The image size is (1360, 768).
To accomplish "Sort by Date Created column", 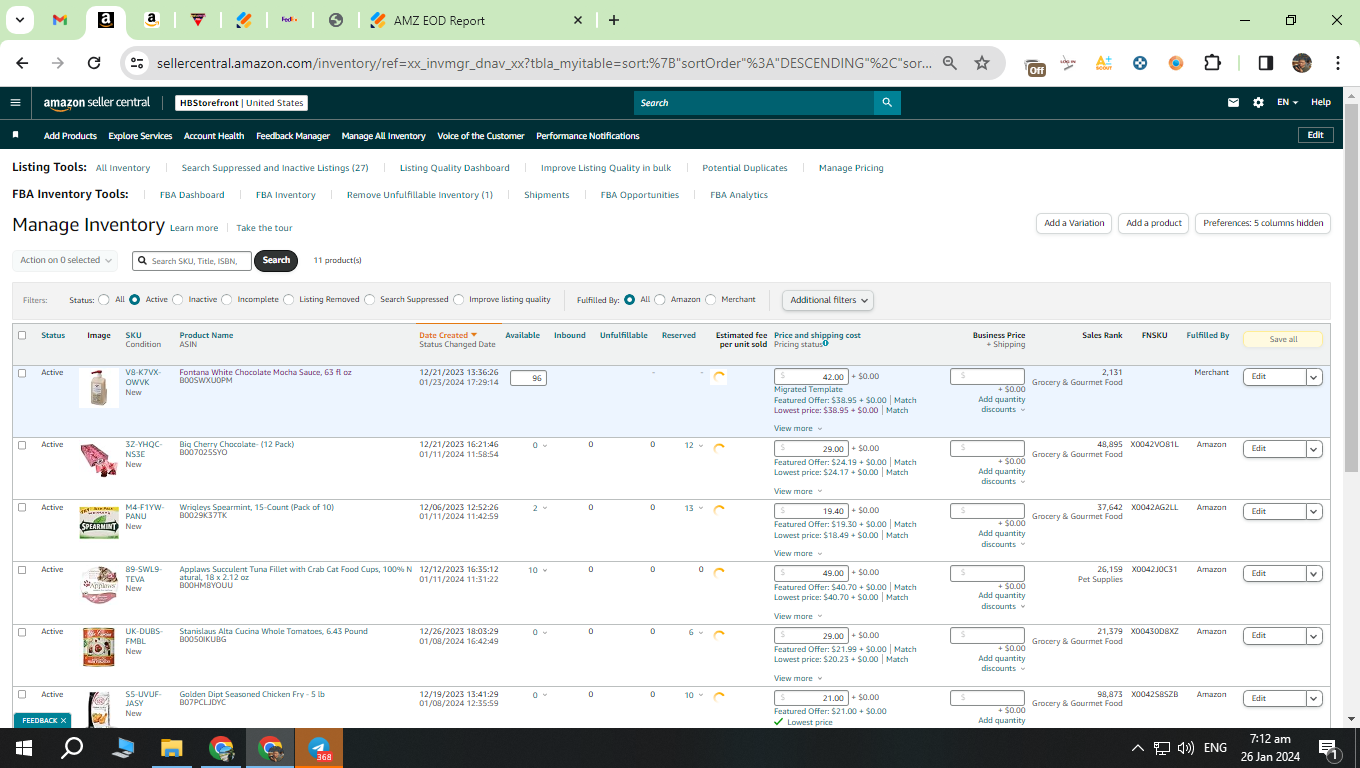I will [x=447, y=335].
